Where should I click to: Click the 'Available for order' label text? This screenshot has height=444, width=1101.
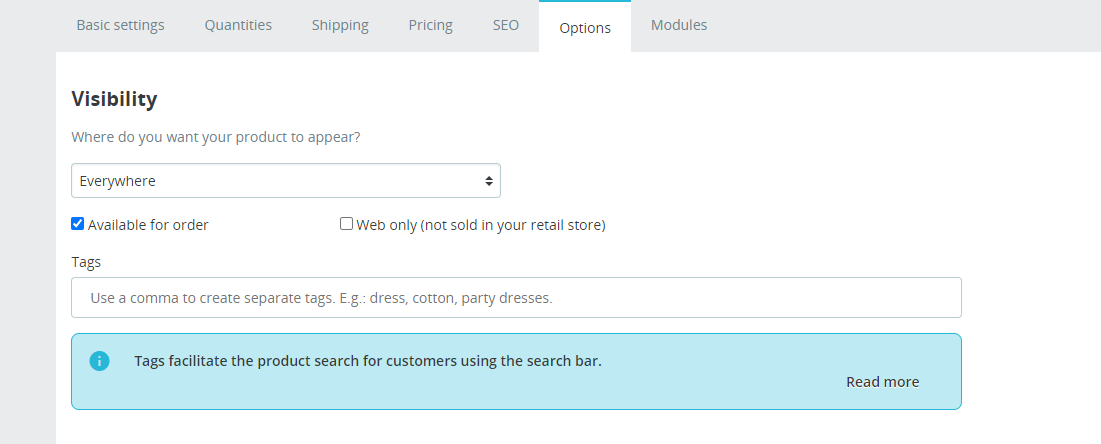pyautogui.click(x=148, y=225)
